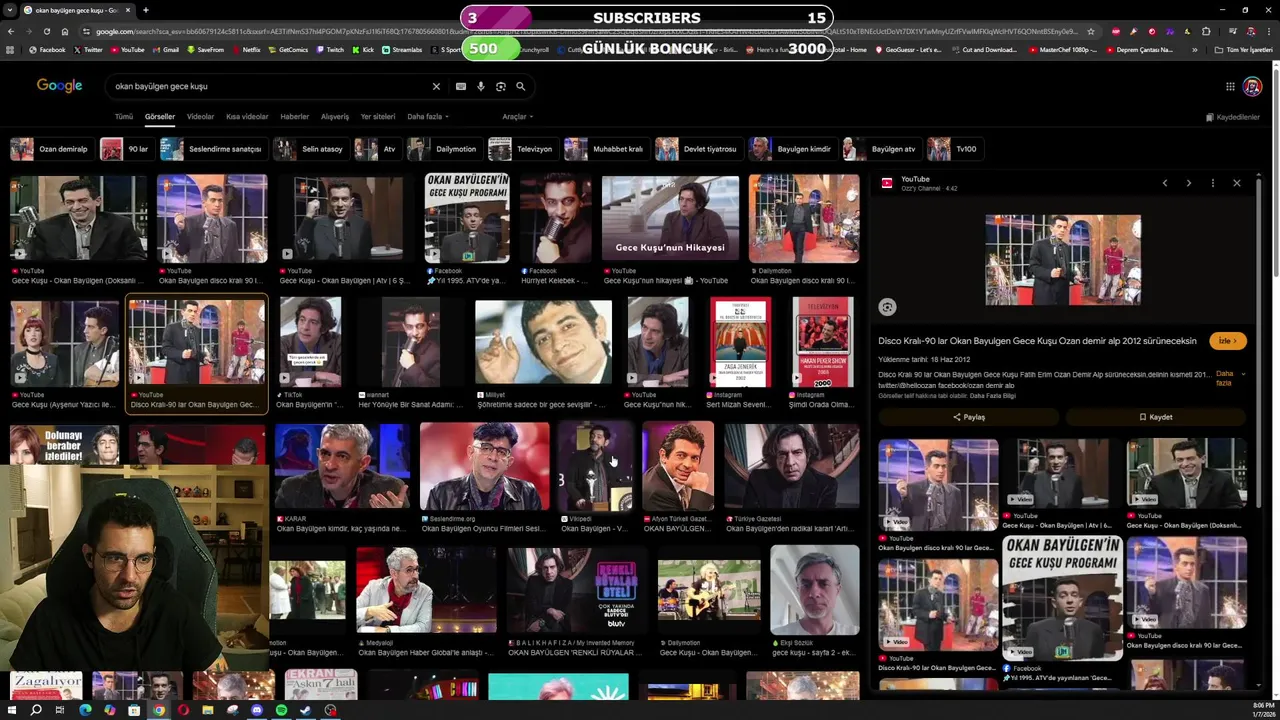Open the Araçlar tools dropdown
Viewport: 1280px width, 720px height.
click(x=517, y=117)
